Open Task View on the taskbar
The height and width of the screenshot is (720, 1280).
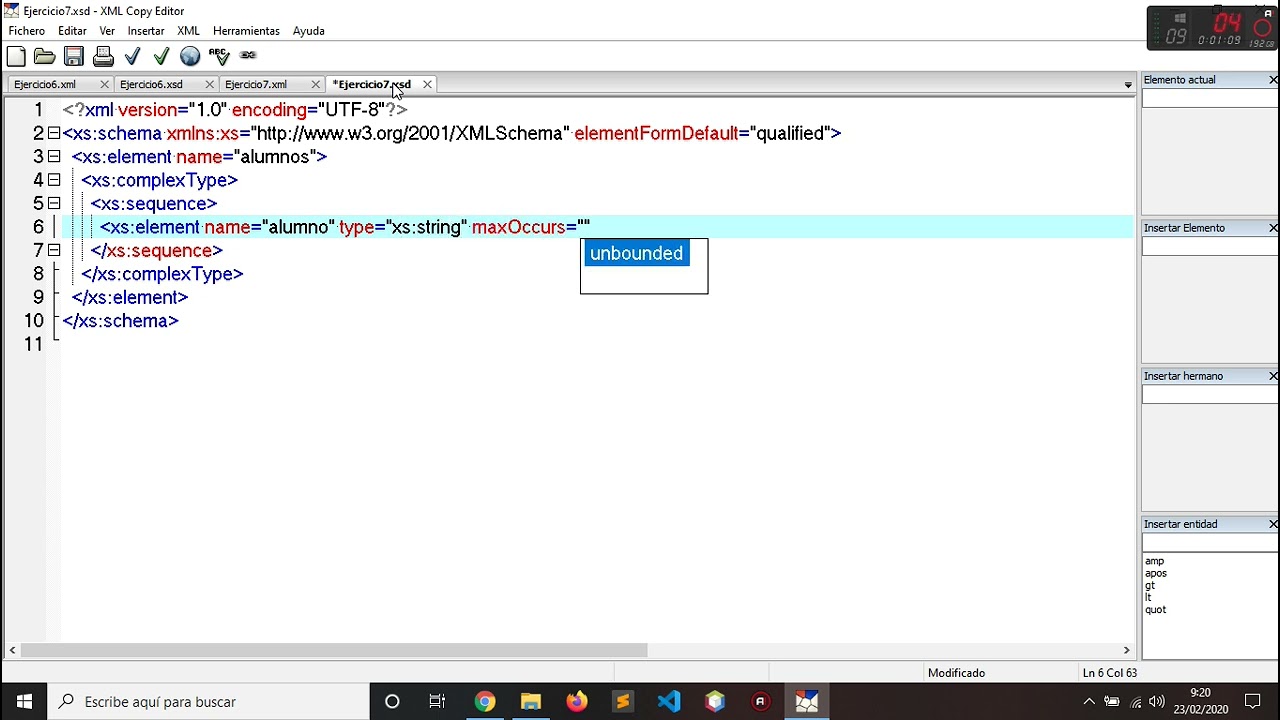click(x=437, y=702)
